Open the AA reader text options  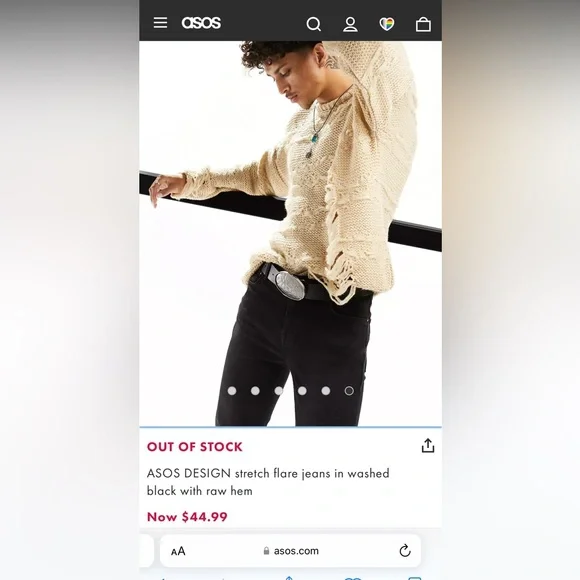point(178,551)
